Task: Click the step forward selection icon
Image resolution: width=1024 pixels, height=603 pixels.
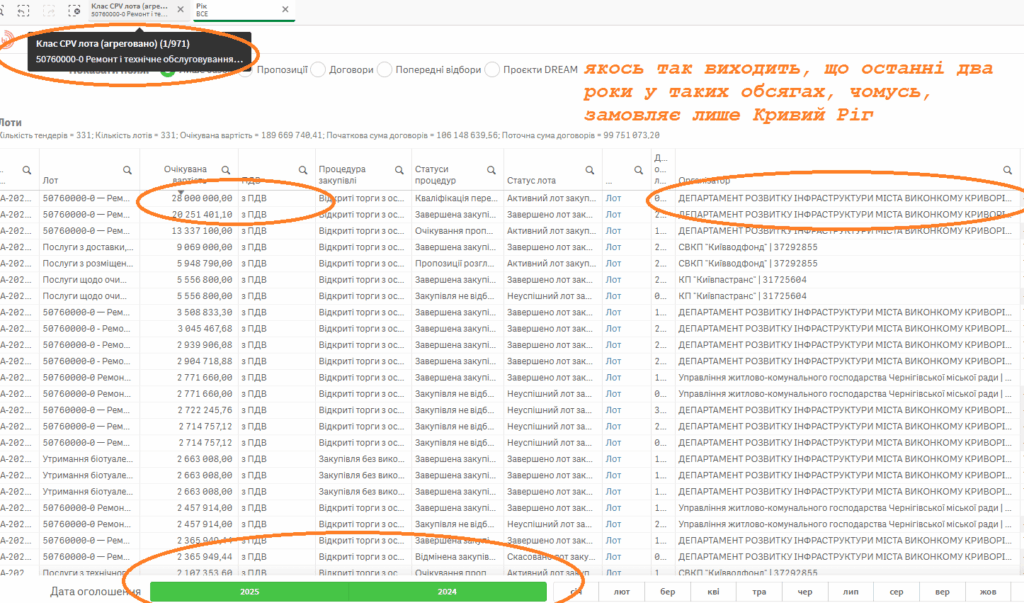Action: [x=47, y=10]
